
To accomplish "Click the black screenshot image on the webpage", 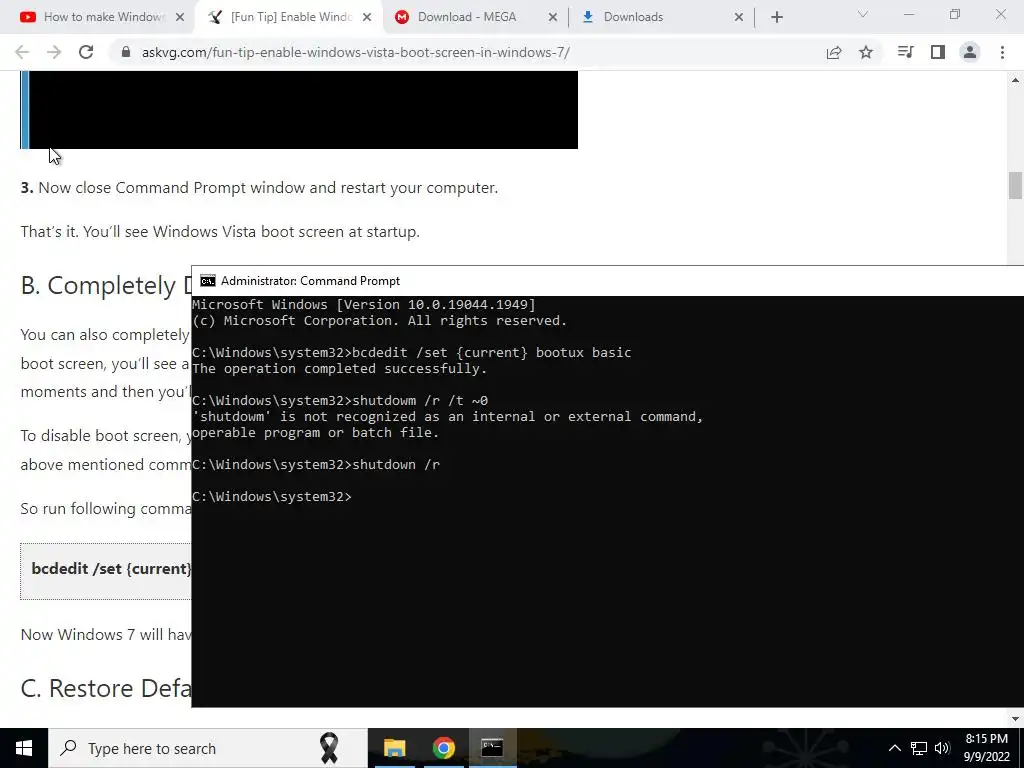I will click(299, 110).
